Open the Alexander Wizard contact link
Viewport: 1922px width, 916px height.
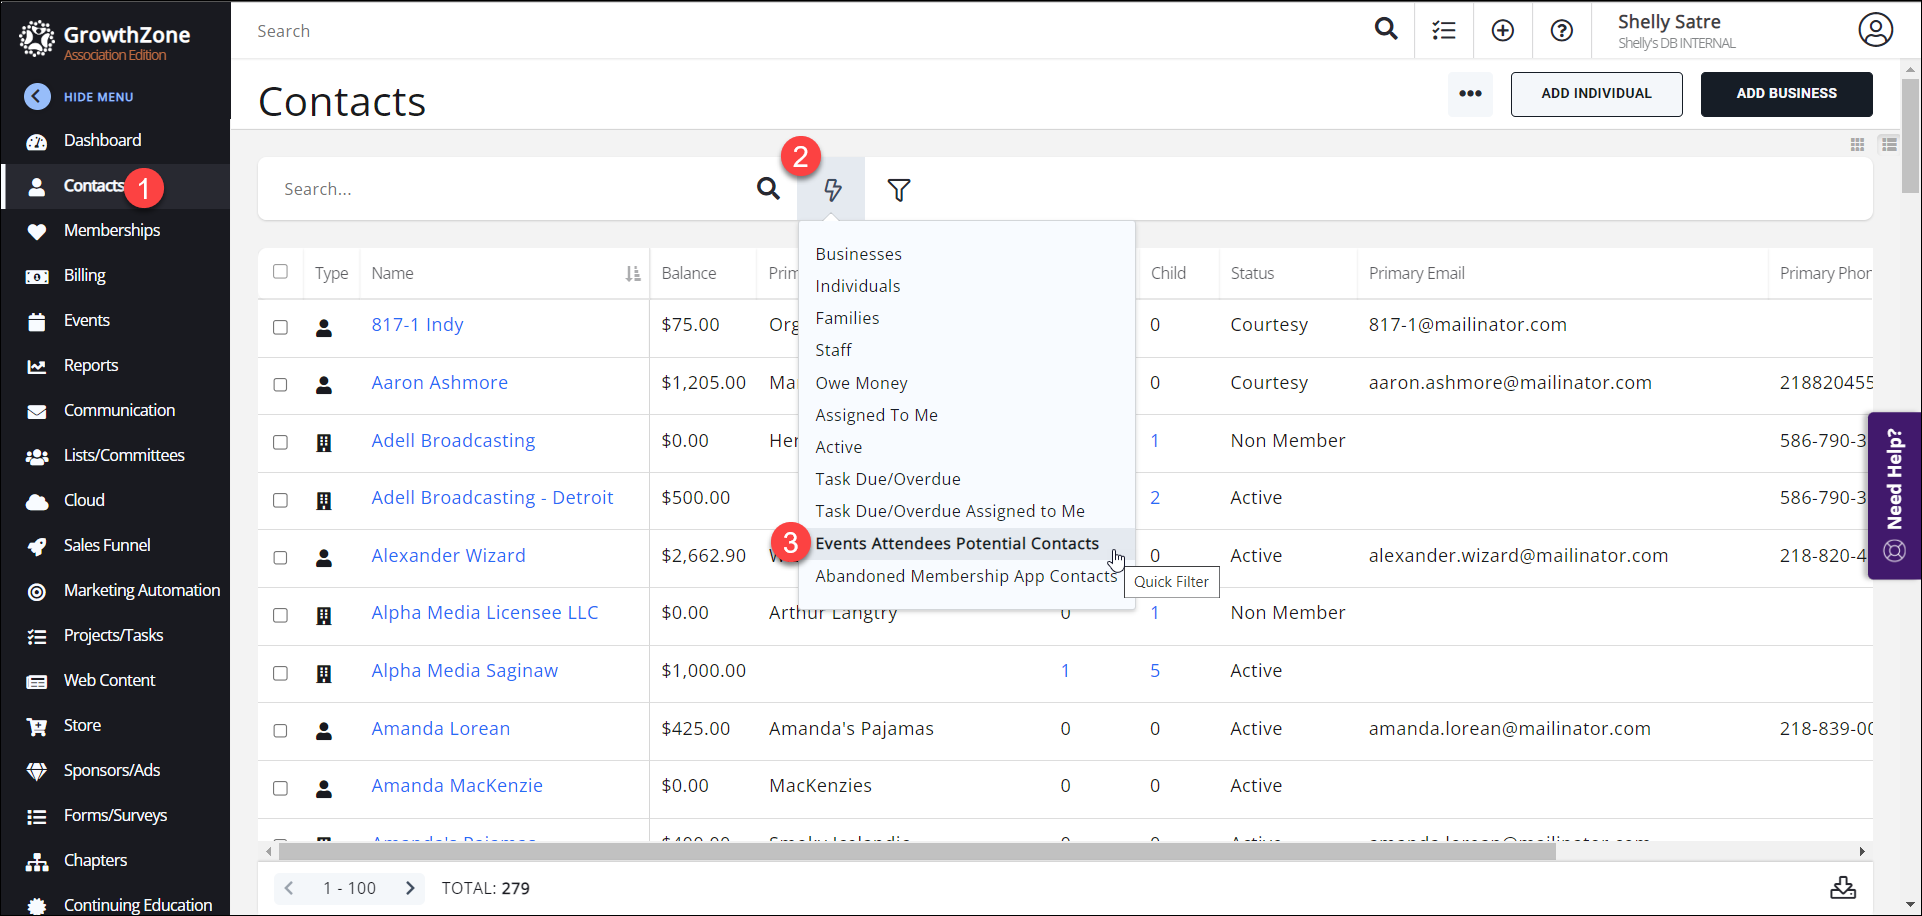tap(448, 556)
